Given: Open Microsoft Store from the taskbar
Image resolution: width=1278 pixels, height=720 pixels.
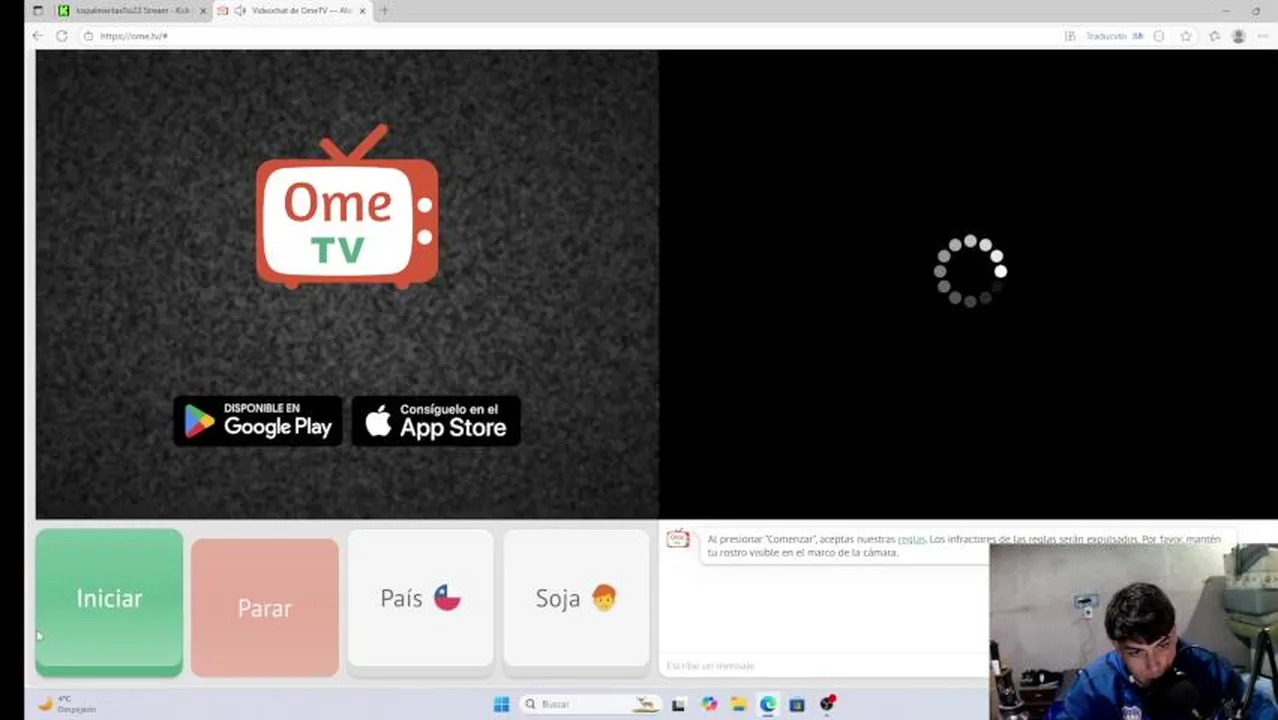Looking at the screenshot, I should click(x=797, y=704).
